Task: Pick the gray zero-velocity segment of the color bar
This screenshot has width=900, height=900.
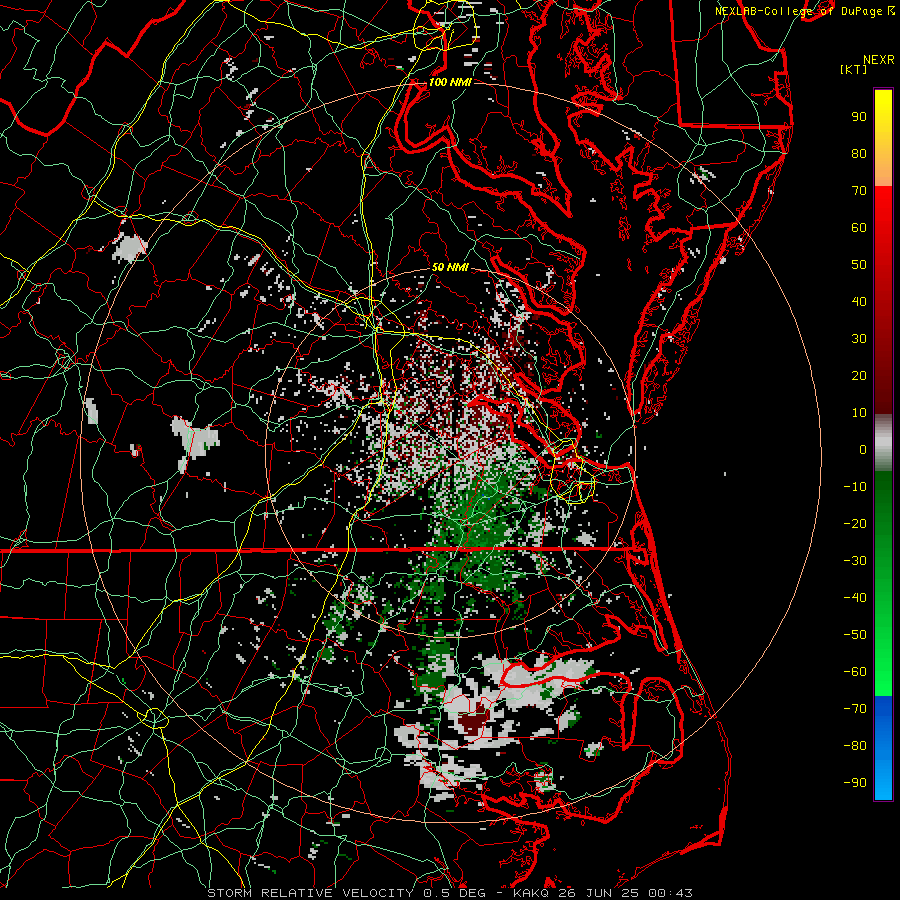Action: click(x=883, y=443)
